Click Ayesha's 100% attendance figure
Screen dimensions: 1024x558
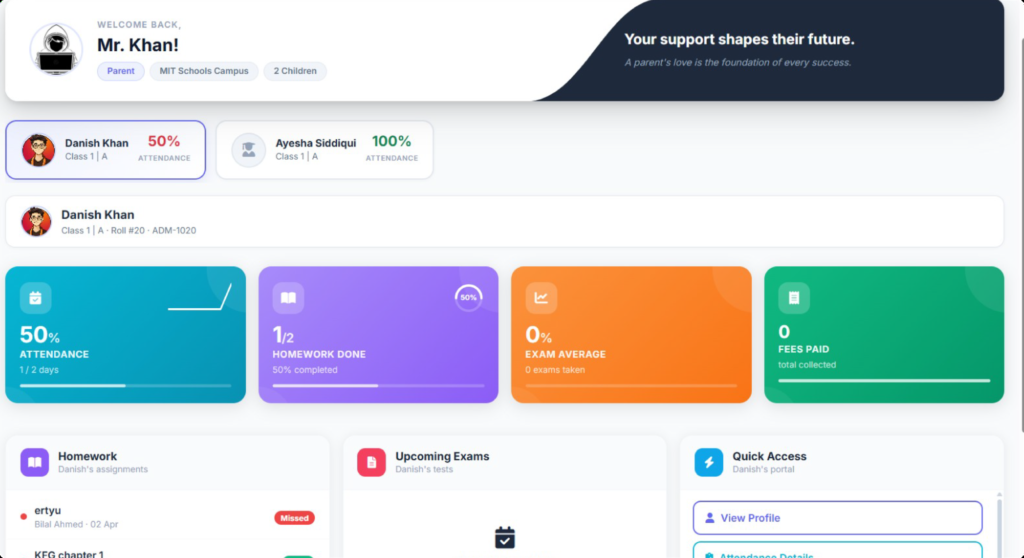click(391, 141)
